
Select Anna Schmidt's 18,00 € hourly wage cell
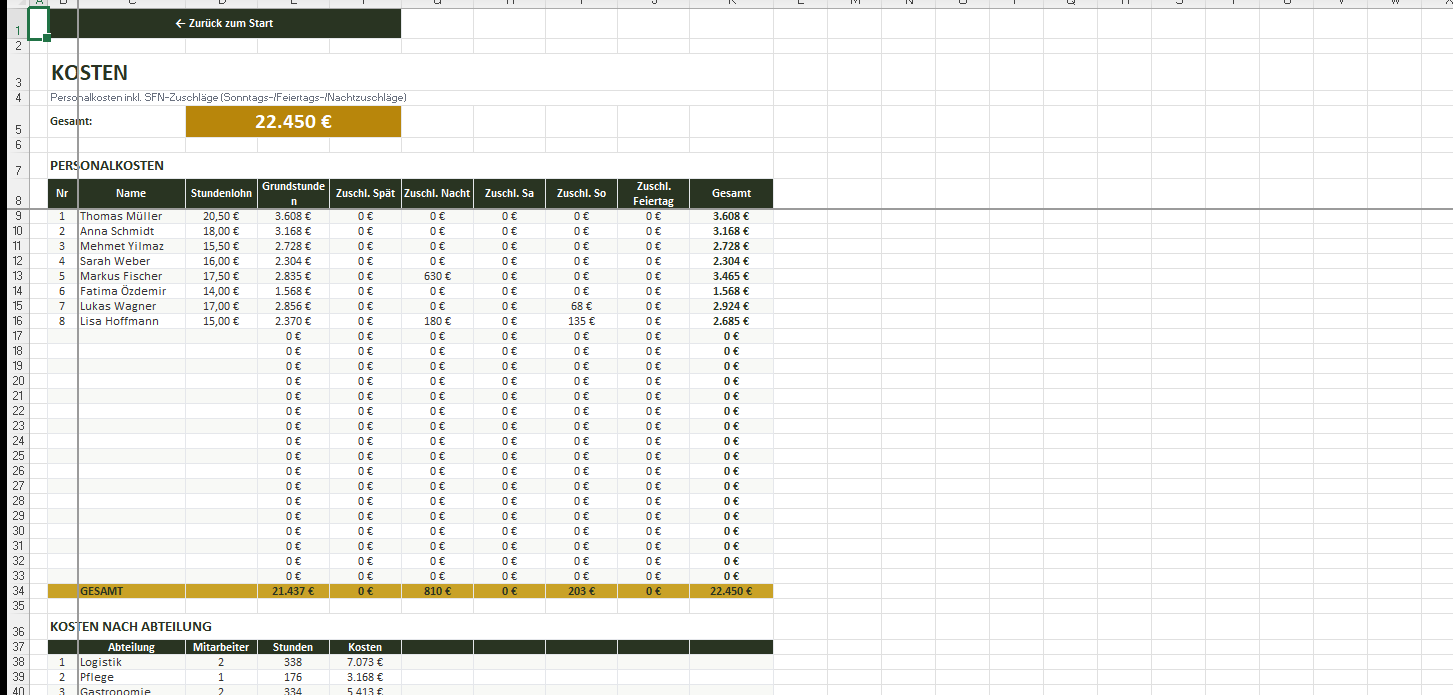pos(221,231)
